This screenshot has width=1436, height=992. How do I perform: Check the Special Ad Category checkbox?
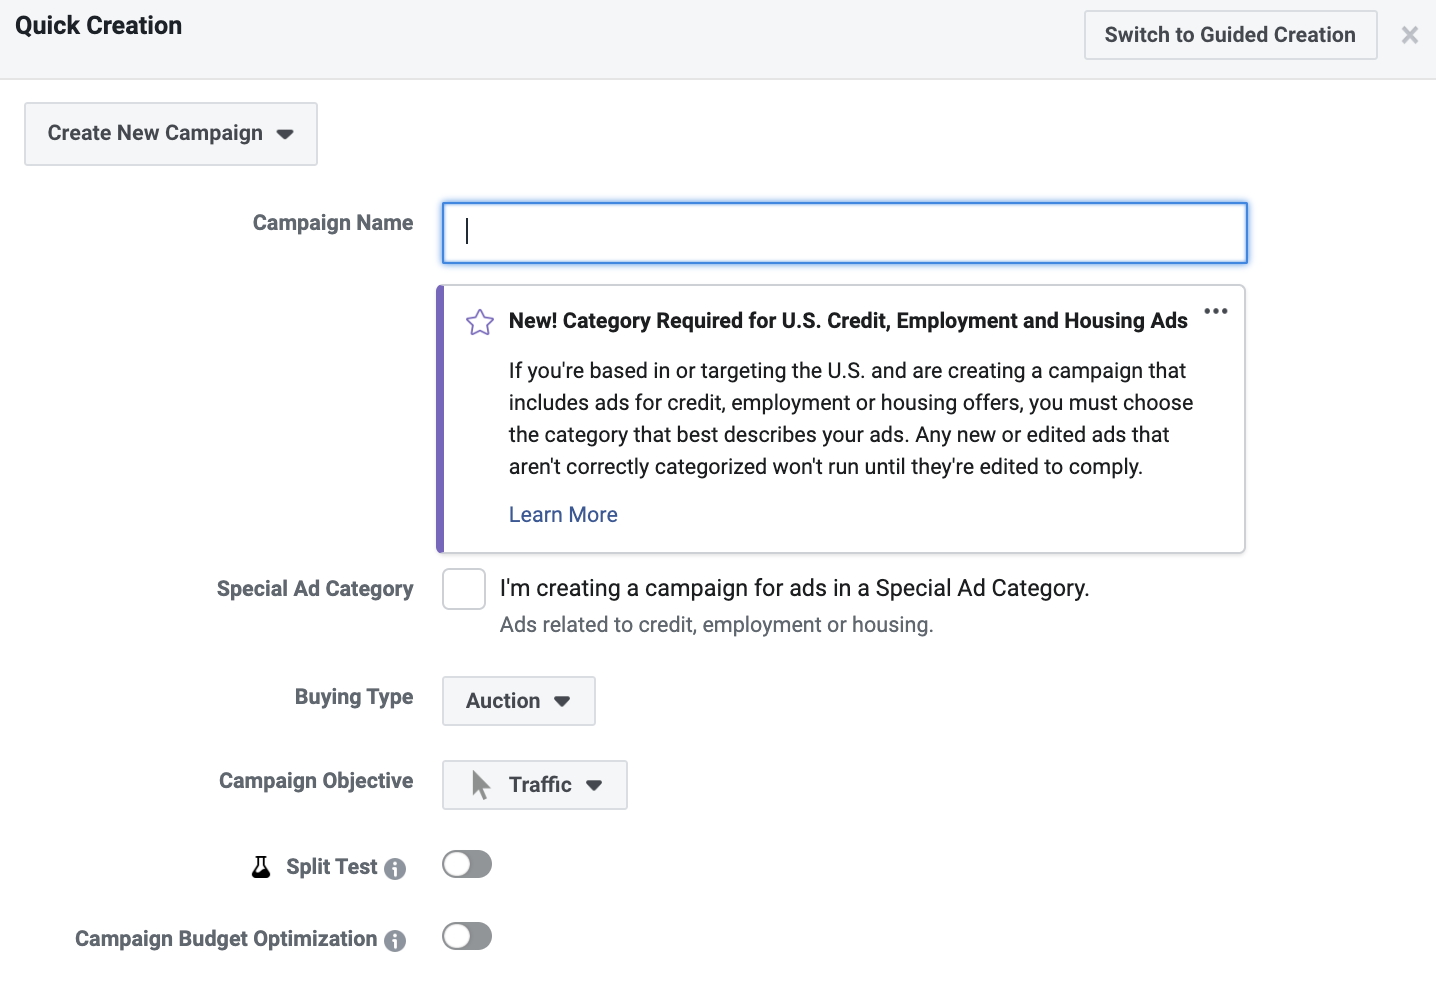(464, 589)
